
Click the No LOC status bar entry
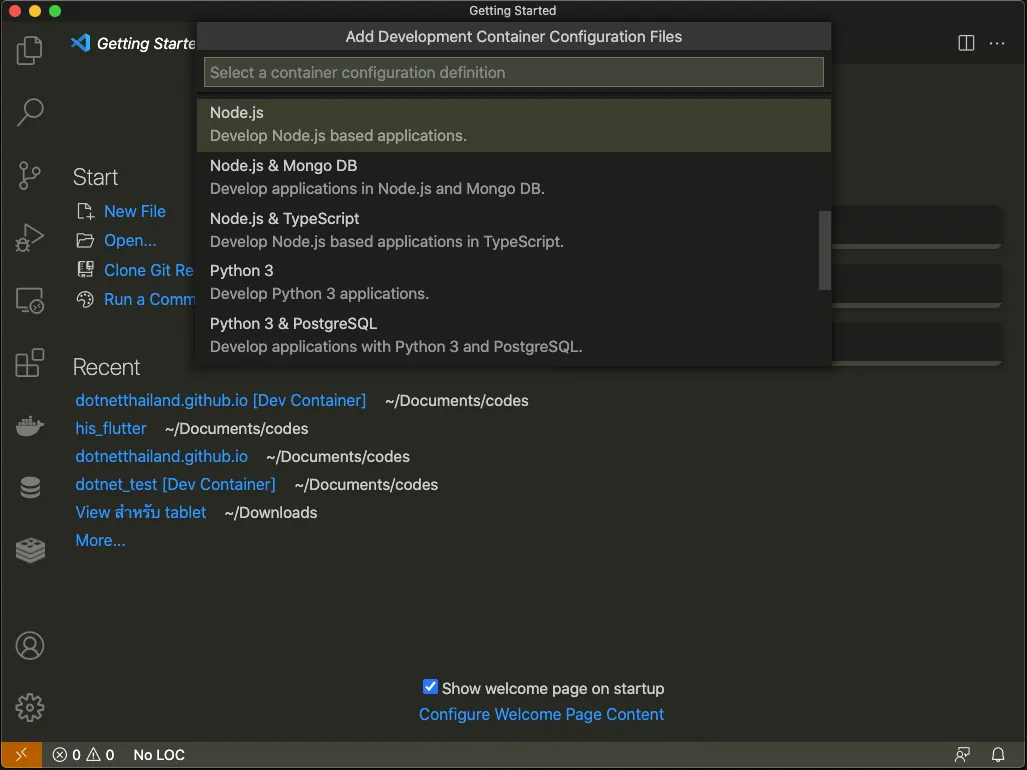pyautogui.click(x=159, y=755)
